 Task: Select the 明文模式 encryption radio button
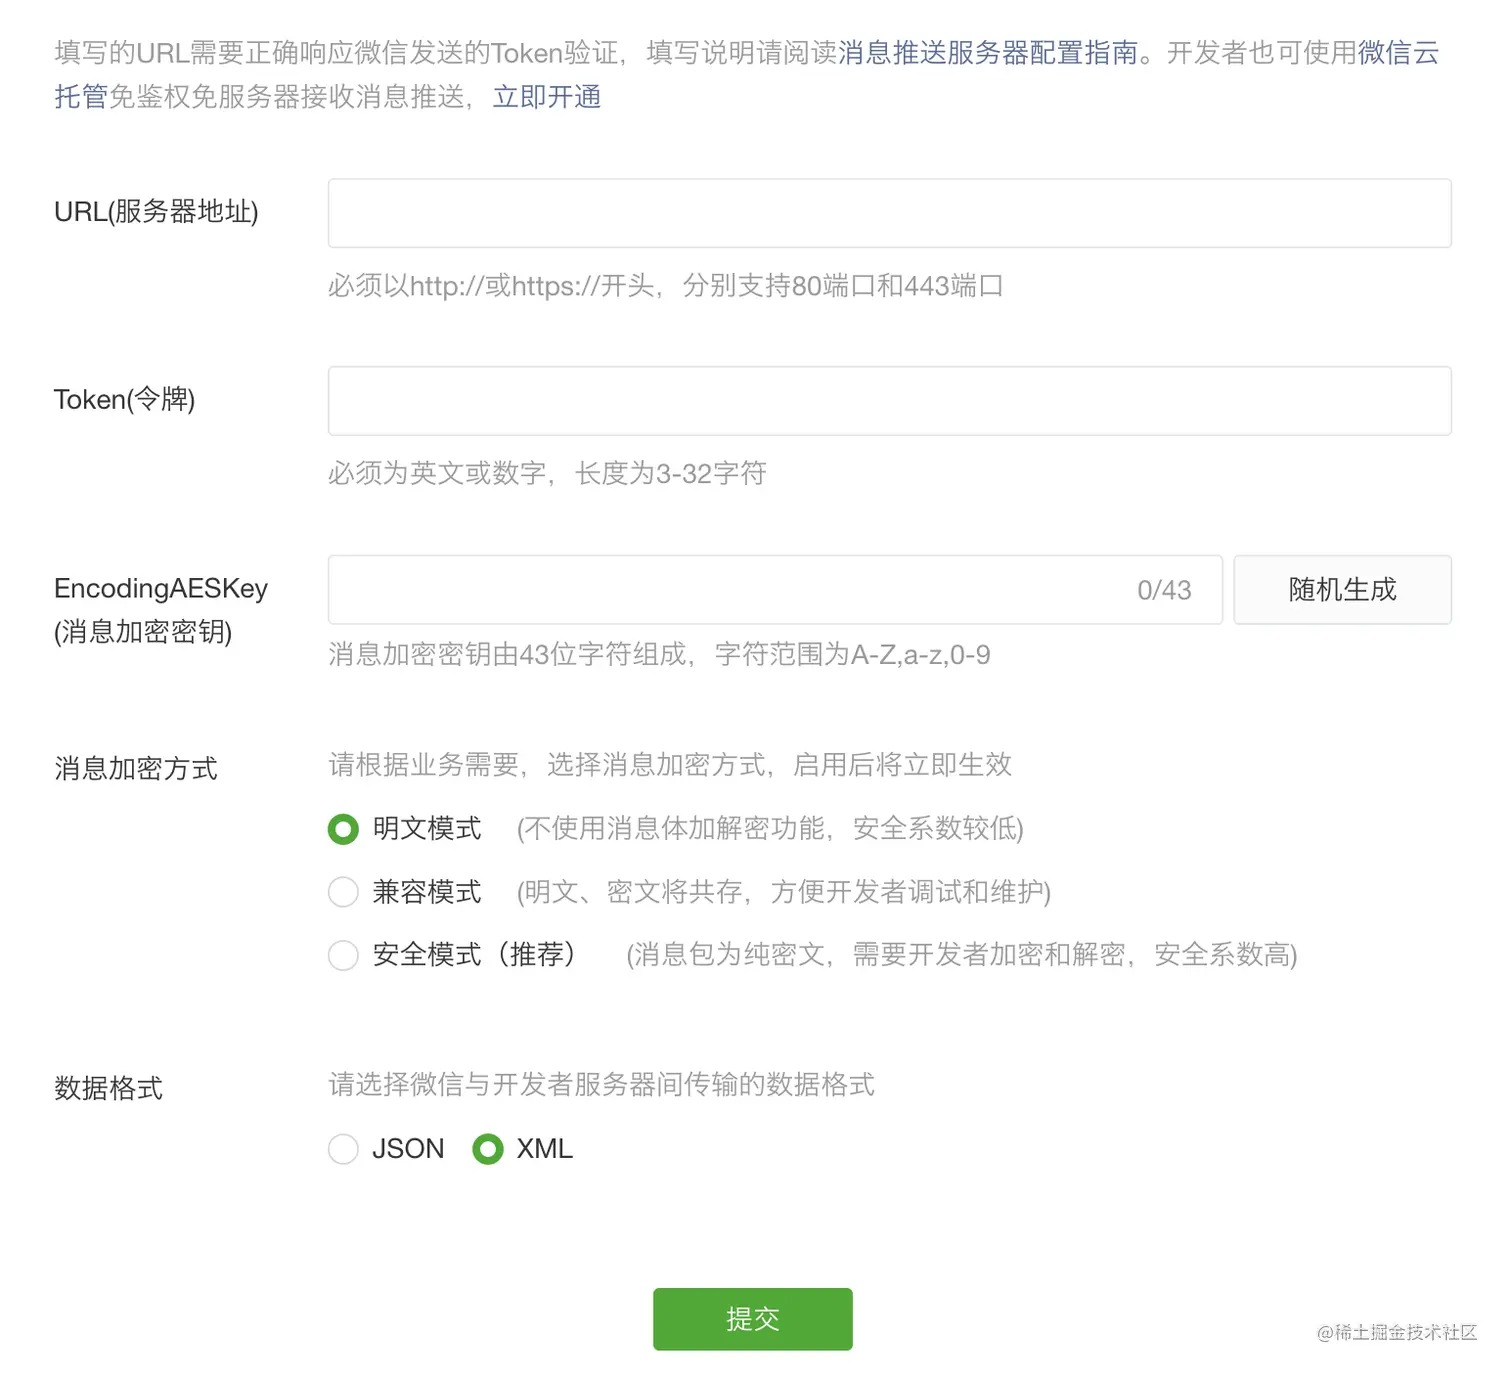click(343, 828)
